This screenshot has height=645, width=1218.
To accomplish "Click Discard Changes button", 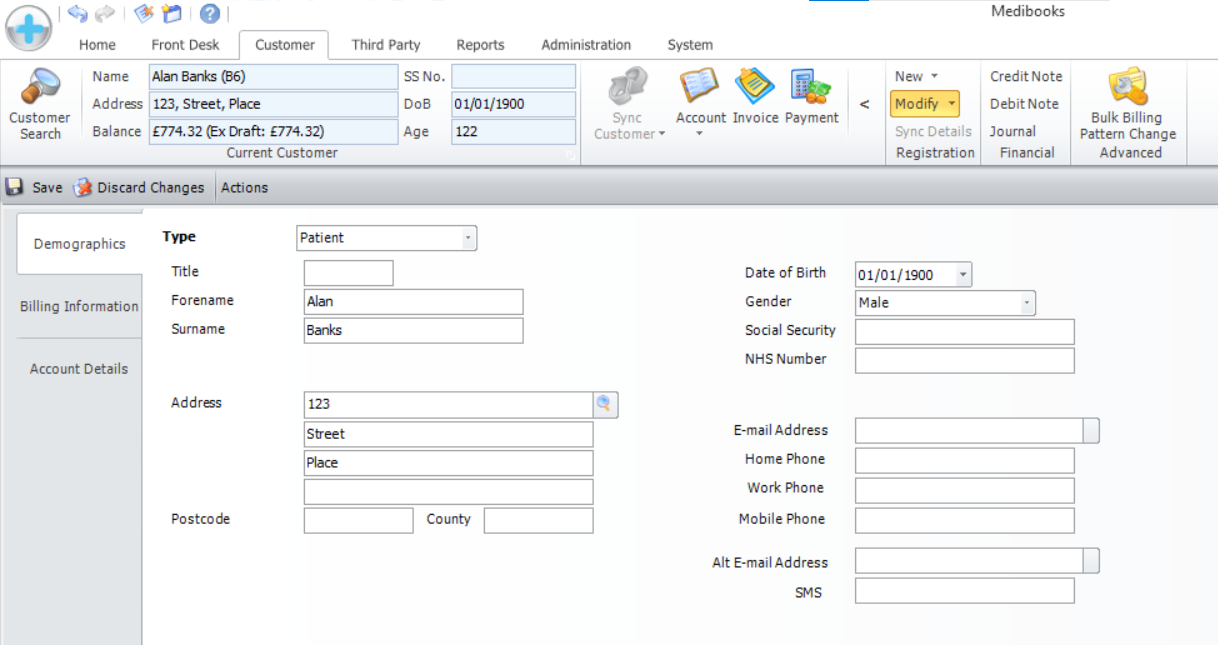I will (x=139, y=187).
